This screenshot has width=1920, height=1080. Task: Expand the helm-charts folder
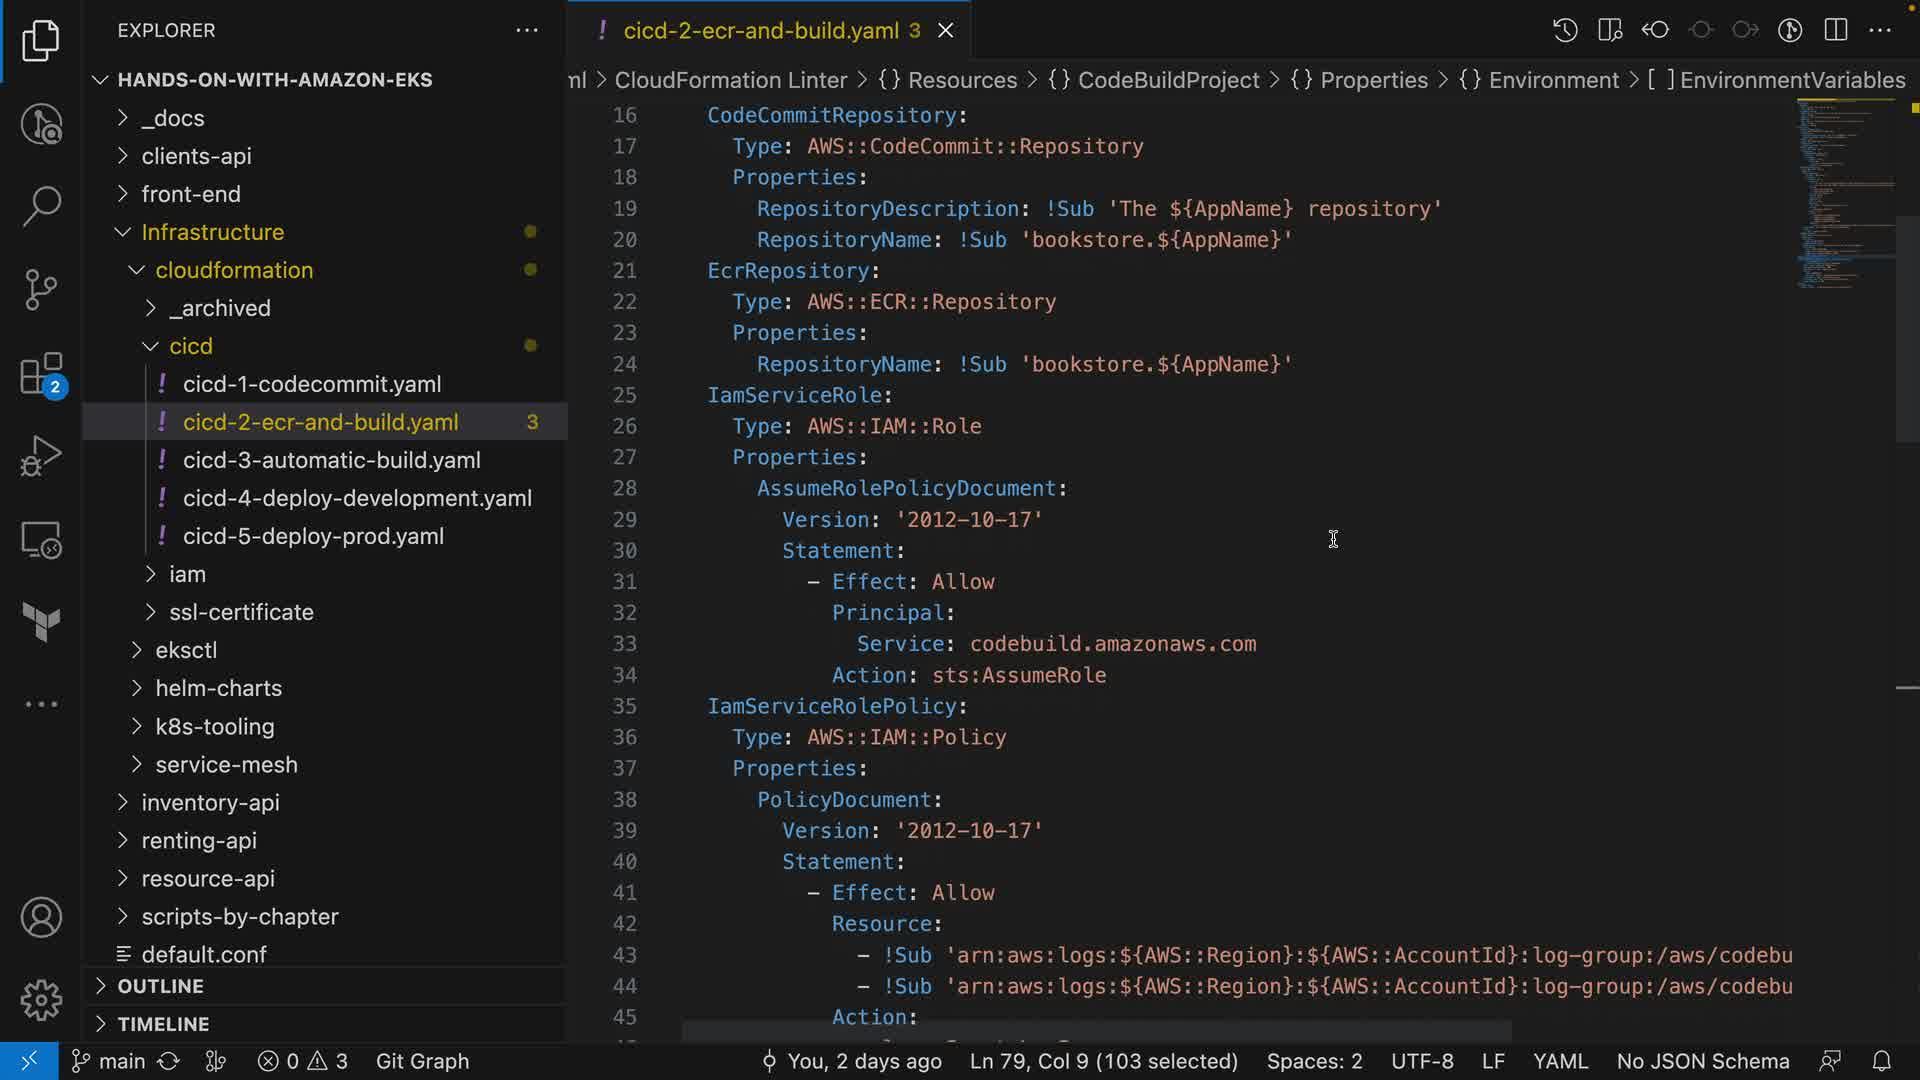(218, 688)
